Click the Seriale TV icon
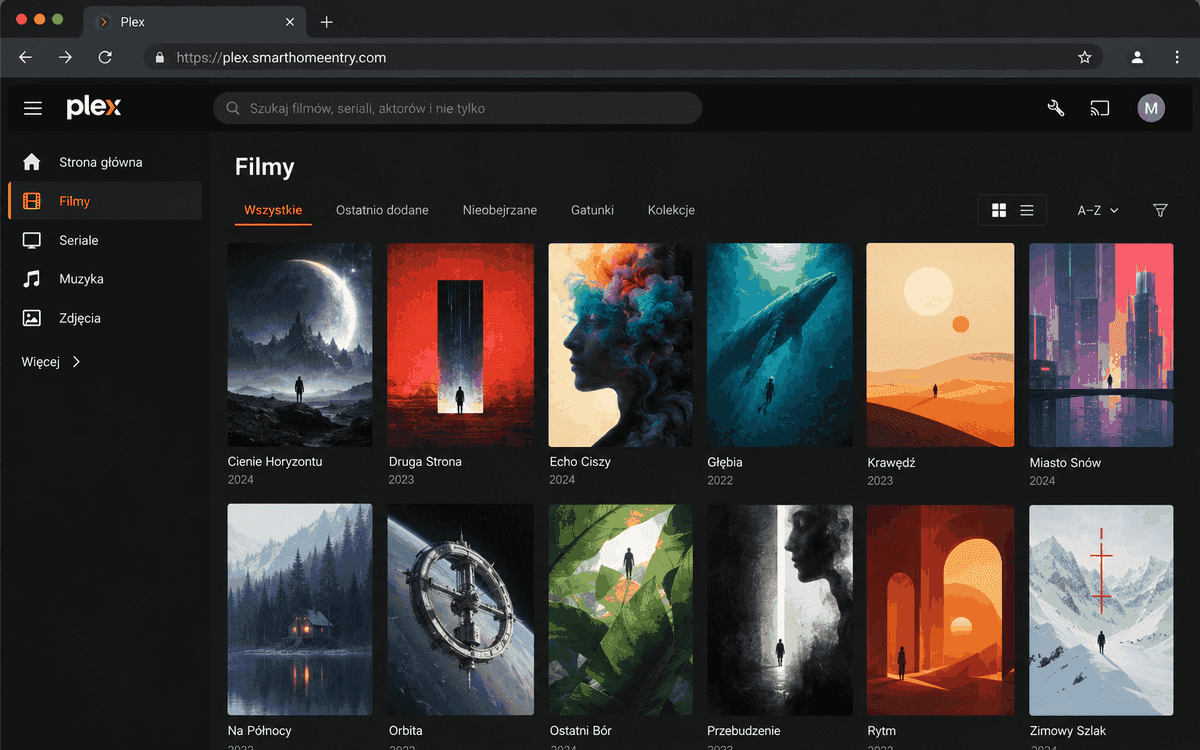Image resolution: width=1200 pixels, height=750 pixels. (32, 240)
